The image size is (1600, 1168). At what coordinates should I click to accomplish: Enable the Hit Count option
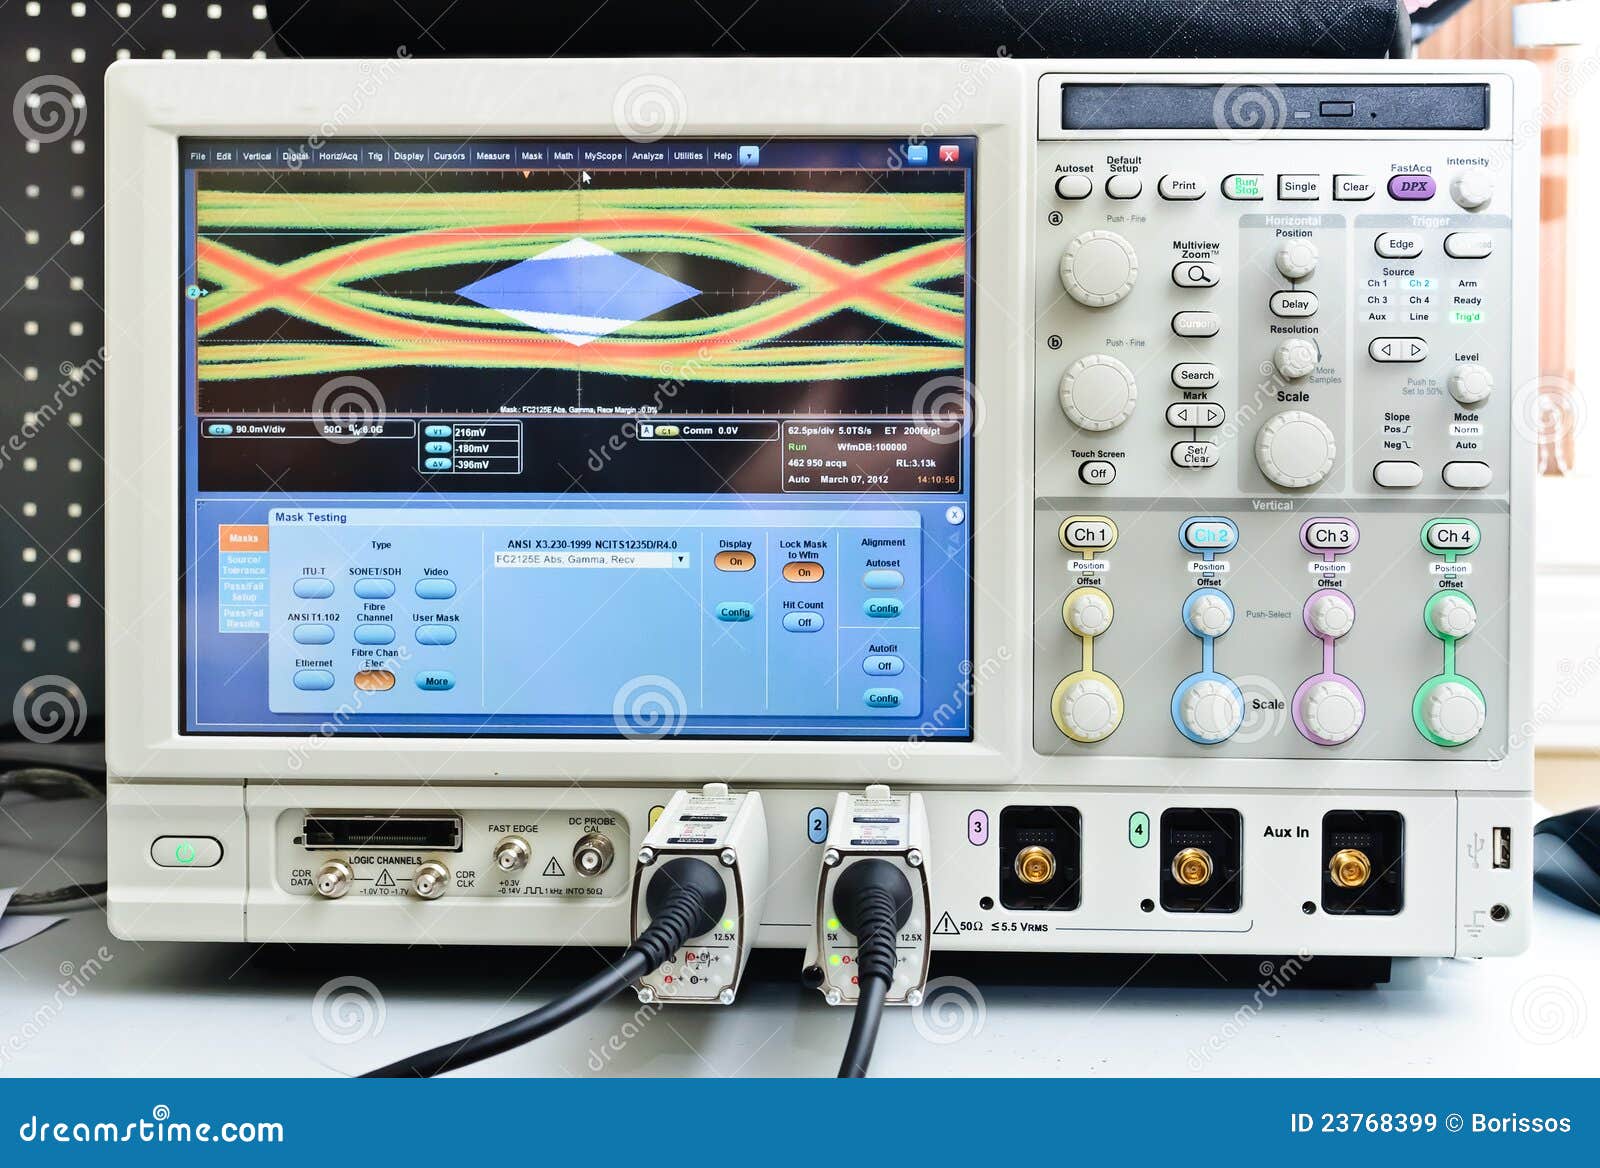[x=803, y=619]
